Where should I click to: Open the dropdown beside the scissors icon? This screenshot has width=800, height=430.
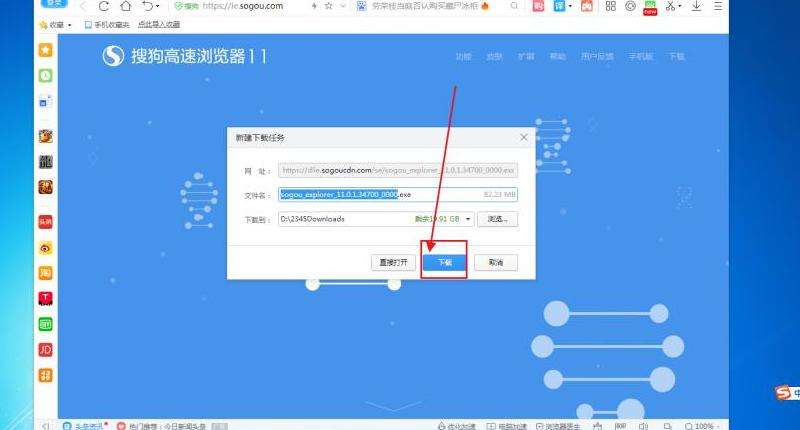coord(680,6)
